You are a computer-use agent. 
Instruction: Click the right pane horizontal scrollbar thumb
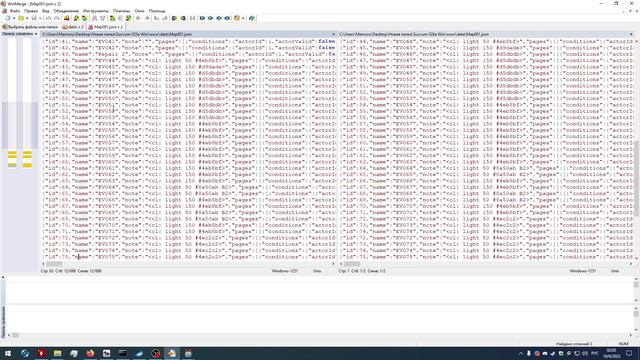click(x=351, y=264)
